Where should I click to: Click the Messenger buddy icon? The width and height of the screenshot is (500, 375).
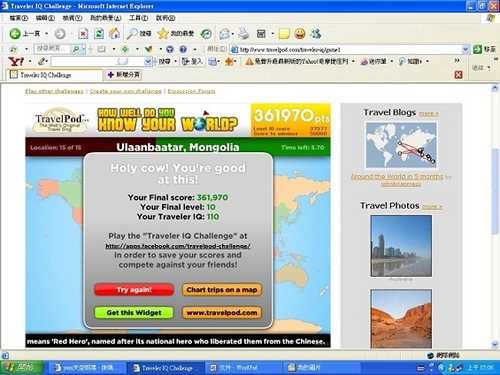tap(315, 33)
